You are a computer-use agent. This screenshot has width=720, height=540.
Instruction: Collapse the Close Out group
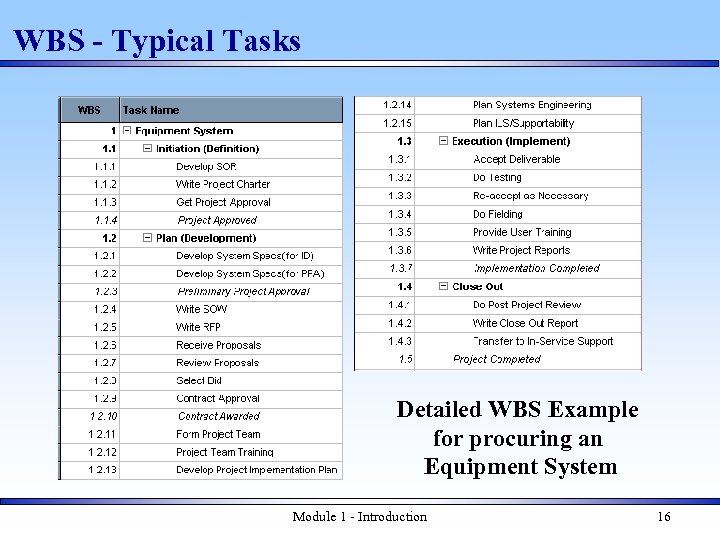[x=443, y=286]
